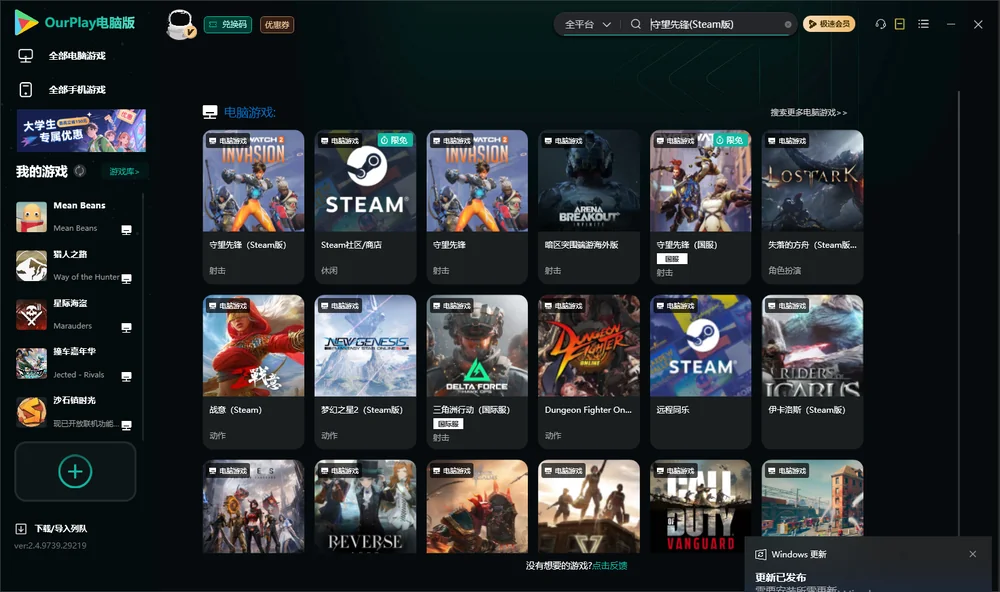Open 守望先锋（国服）game card
This screenshot has height=592, width=1000.
[700, 207]
